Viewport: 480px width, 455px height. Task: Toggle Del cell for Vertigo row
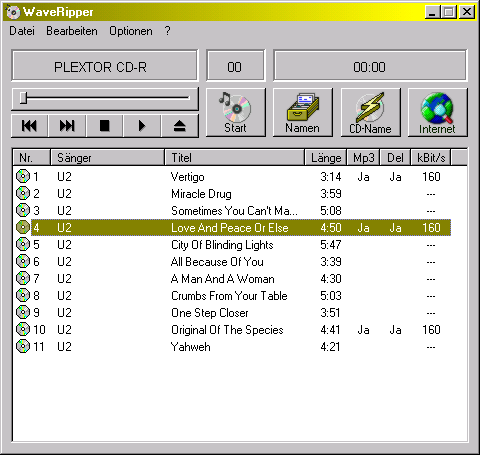point(395,177)
